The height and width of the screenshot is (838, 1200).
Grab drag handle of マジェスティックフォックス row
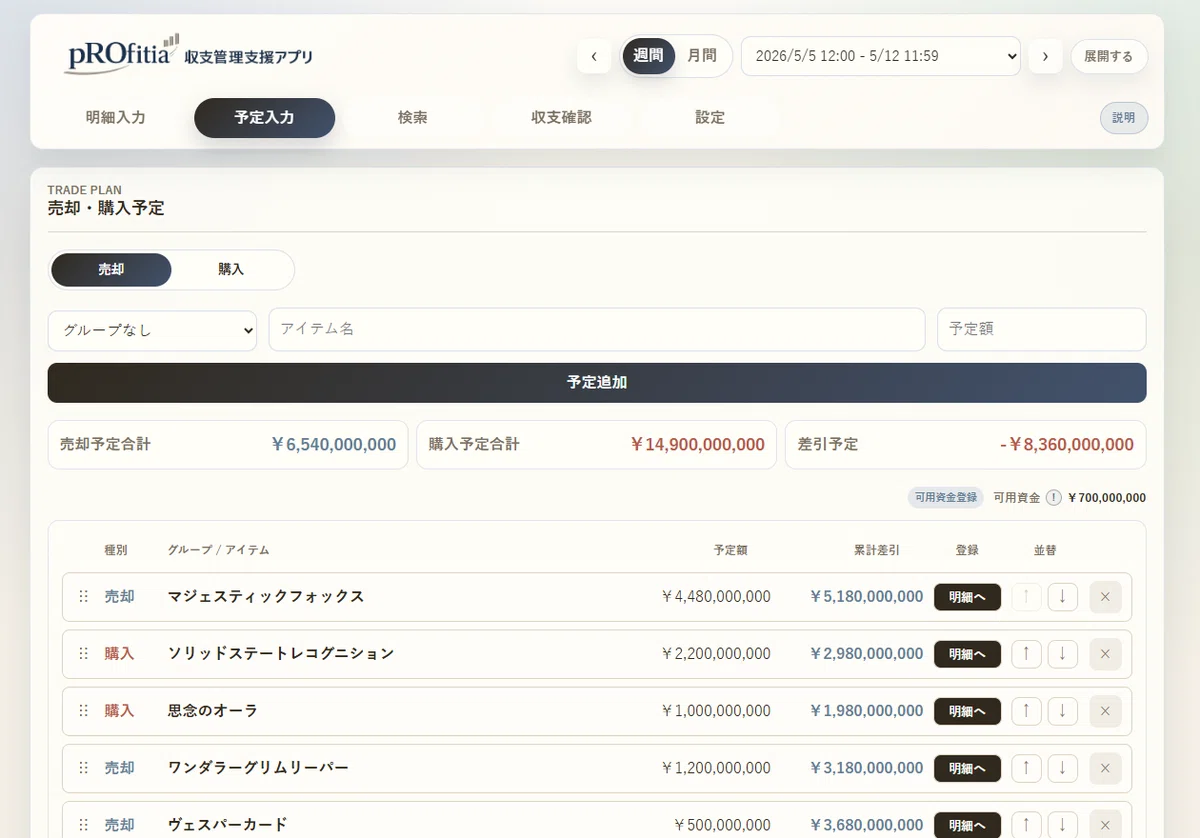click(x=84, y=597)
